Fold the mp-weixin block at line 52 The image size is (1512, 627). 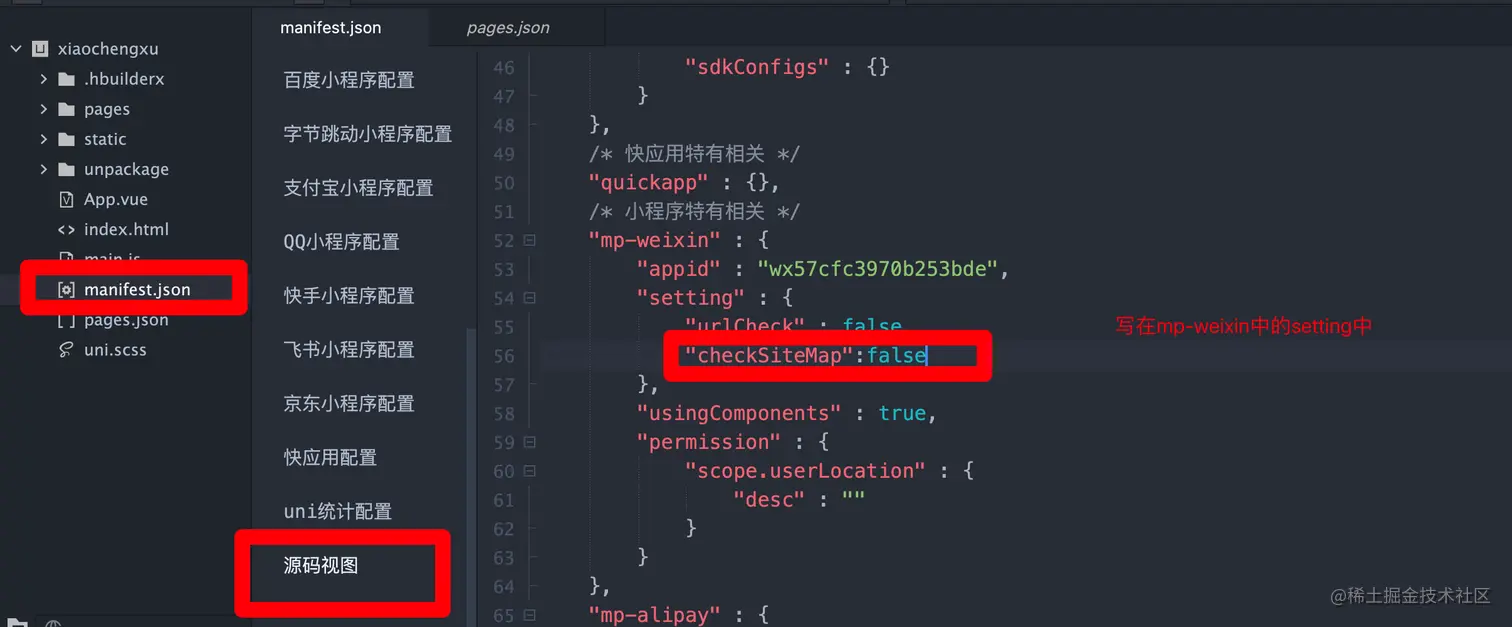tap(529, 241)
